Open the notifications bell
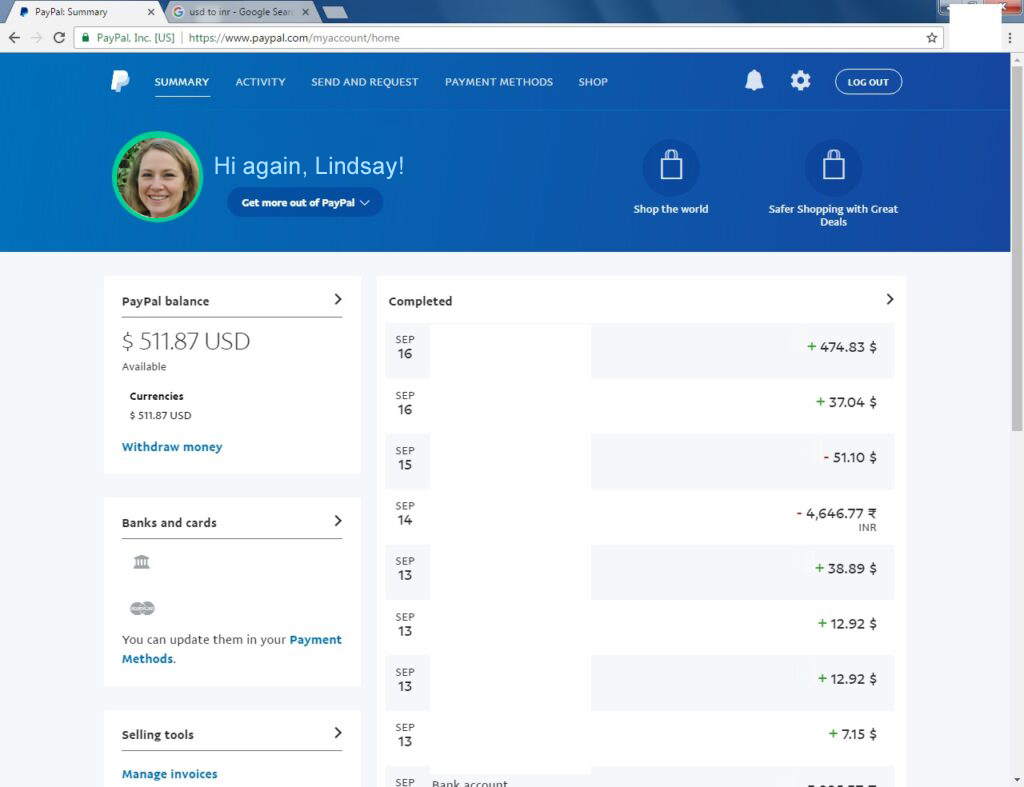The height and width of the screenshot is (787, 1024). (x=754, y=81)
